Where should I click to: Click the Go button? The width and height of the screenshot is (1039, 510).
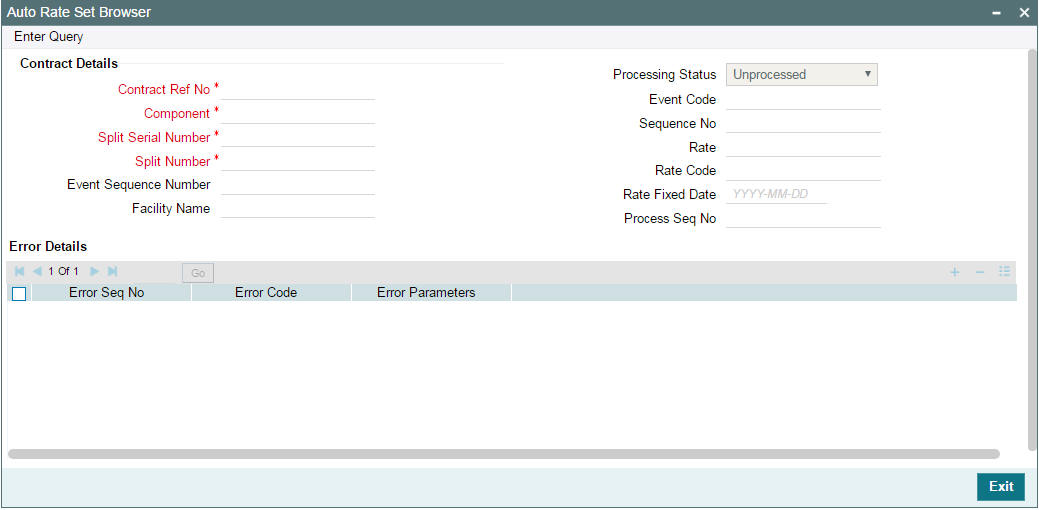(198, 273)
